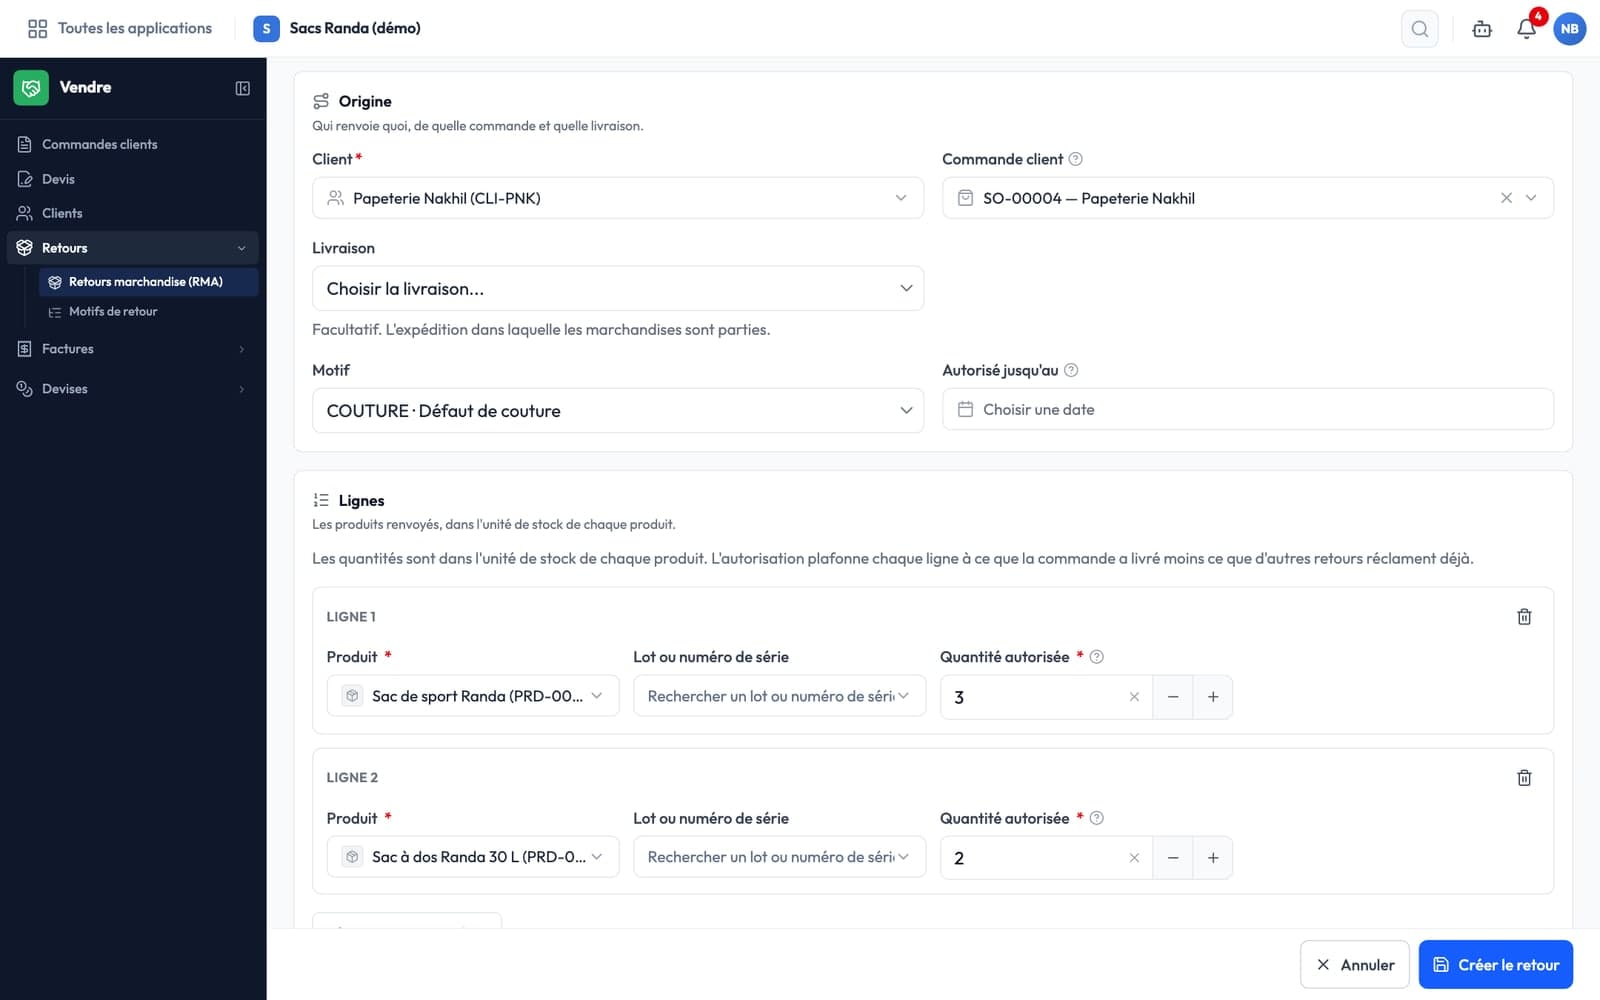Click the Sacs Randa (démo) workspace name
1600x1000 pixels.
(355, 29)
